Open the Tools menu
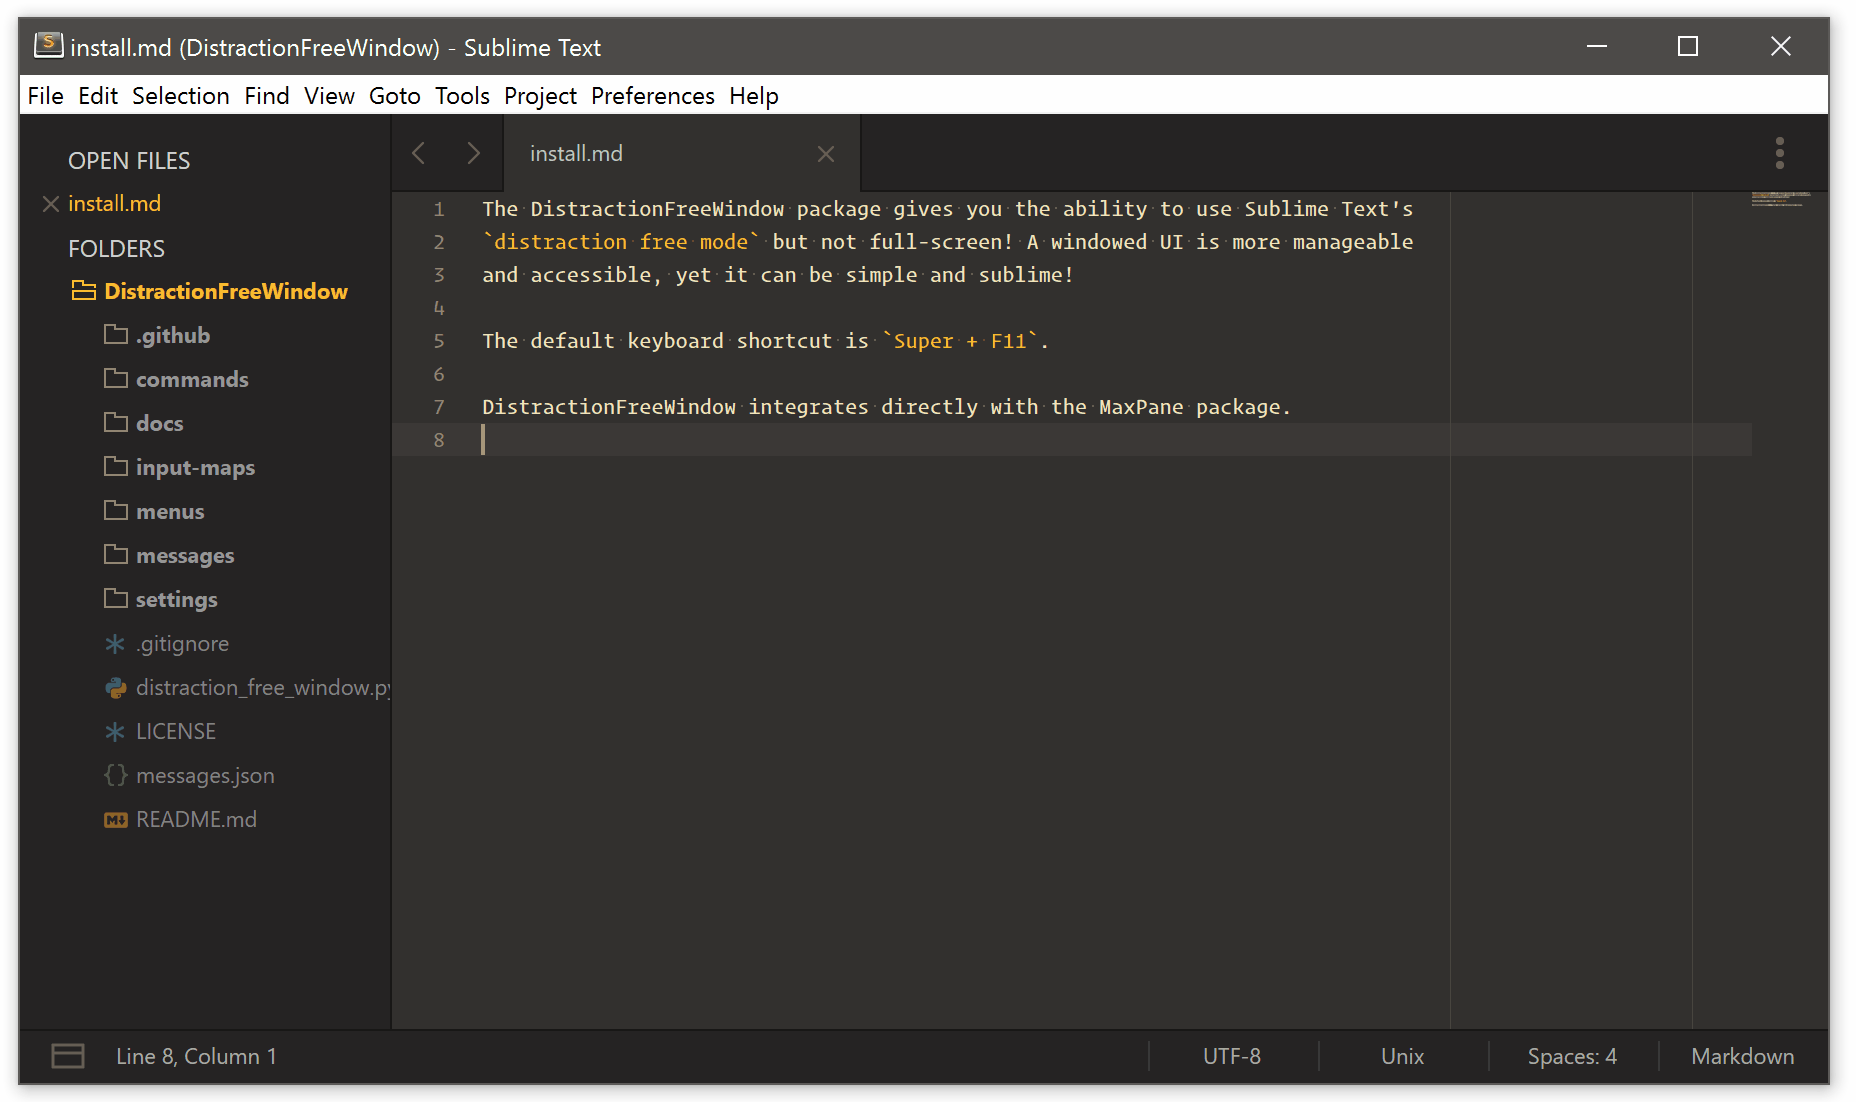The width and height of the screenshot is (1856, 1102). 462,96
